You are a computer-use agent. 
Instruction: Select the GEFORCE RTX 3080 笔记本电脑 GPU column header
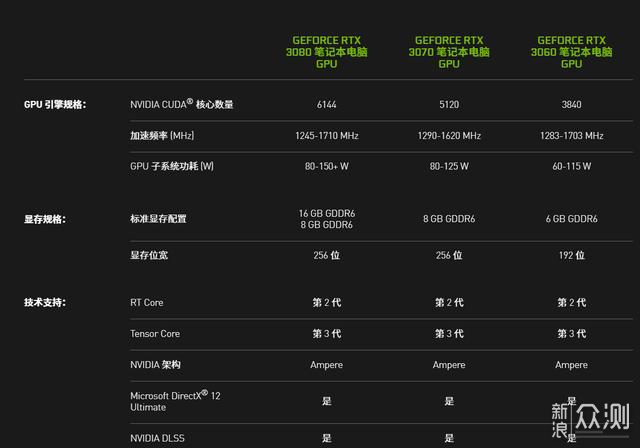tap(327, 52)
